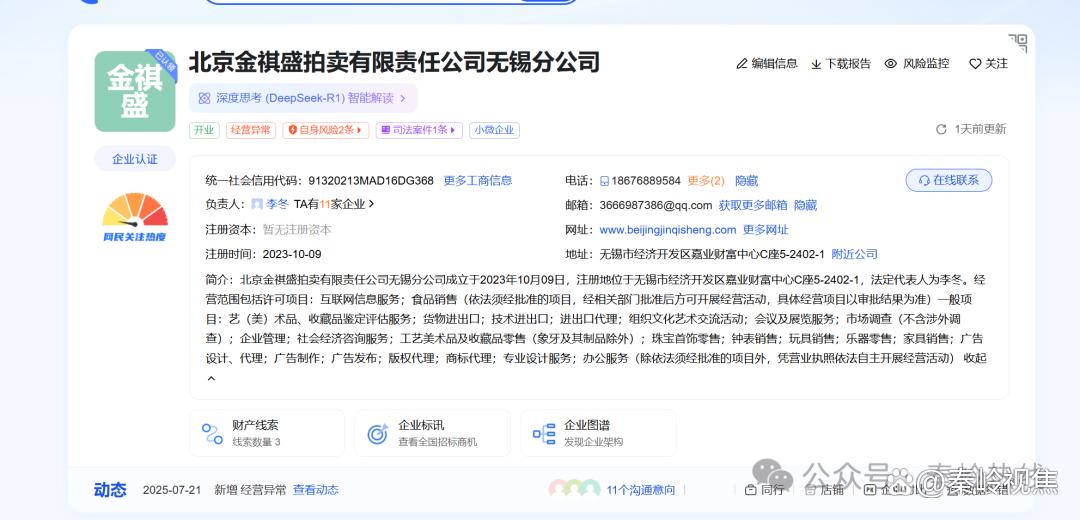Screen dimensions: 1080x520
Task: Open 财产线索 card
Action: tap(267, 433)
